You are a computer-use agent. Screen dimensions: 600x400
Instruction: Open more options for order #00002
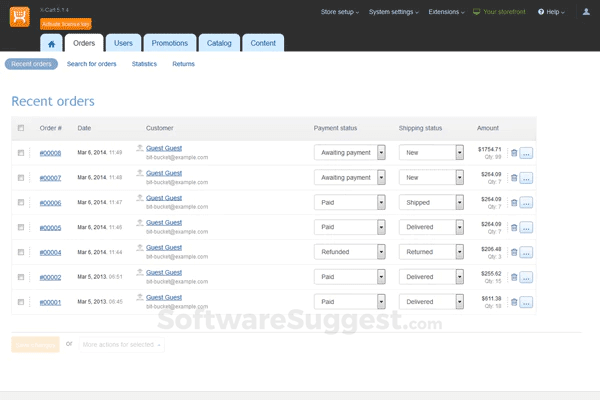tap(527, 277)
